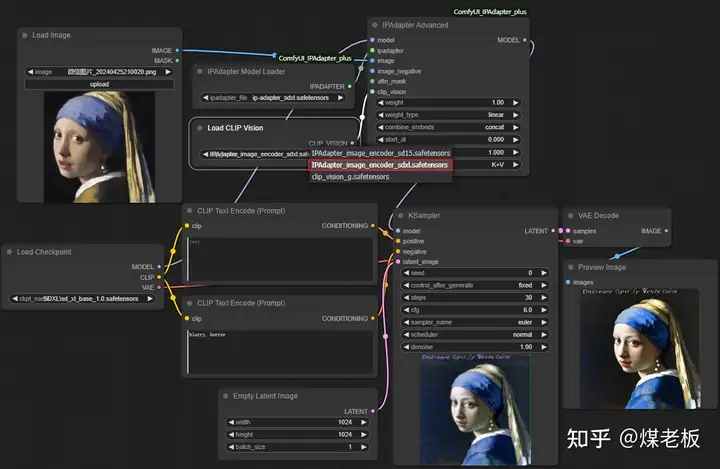720x469 pixels.
Task: Click the VAE output port on Load Checkpoint
Action: tap(159, 288)
